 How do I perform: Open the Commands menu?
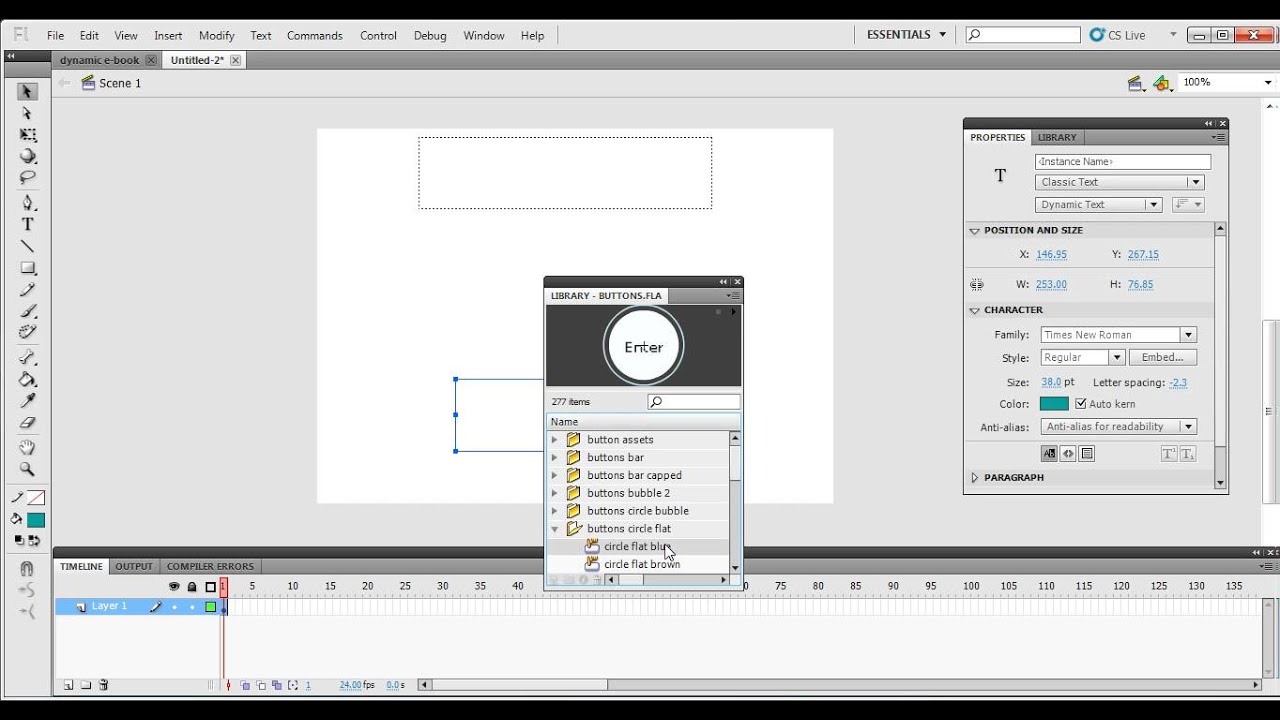click(315, 35)
